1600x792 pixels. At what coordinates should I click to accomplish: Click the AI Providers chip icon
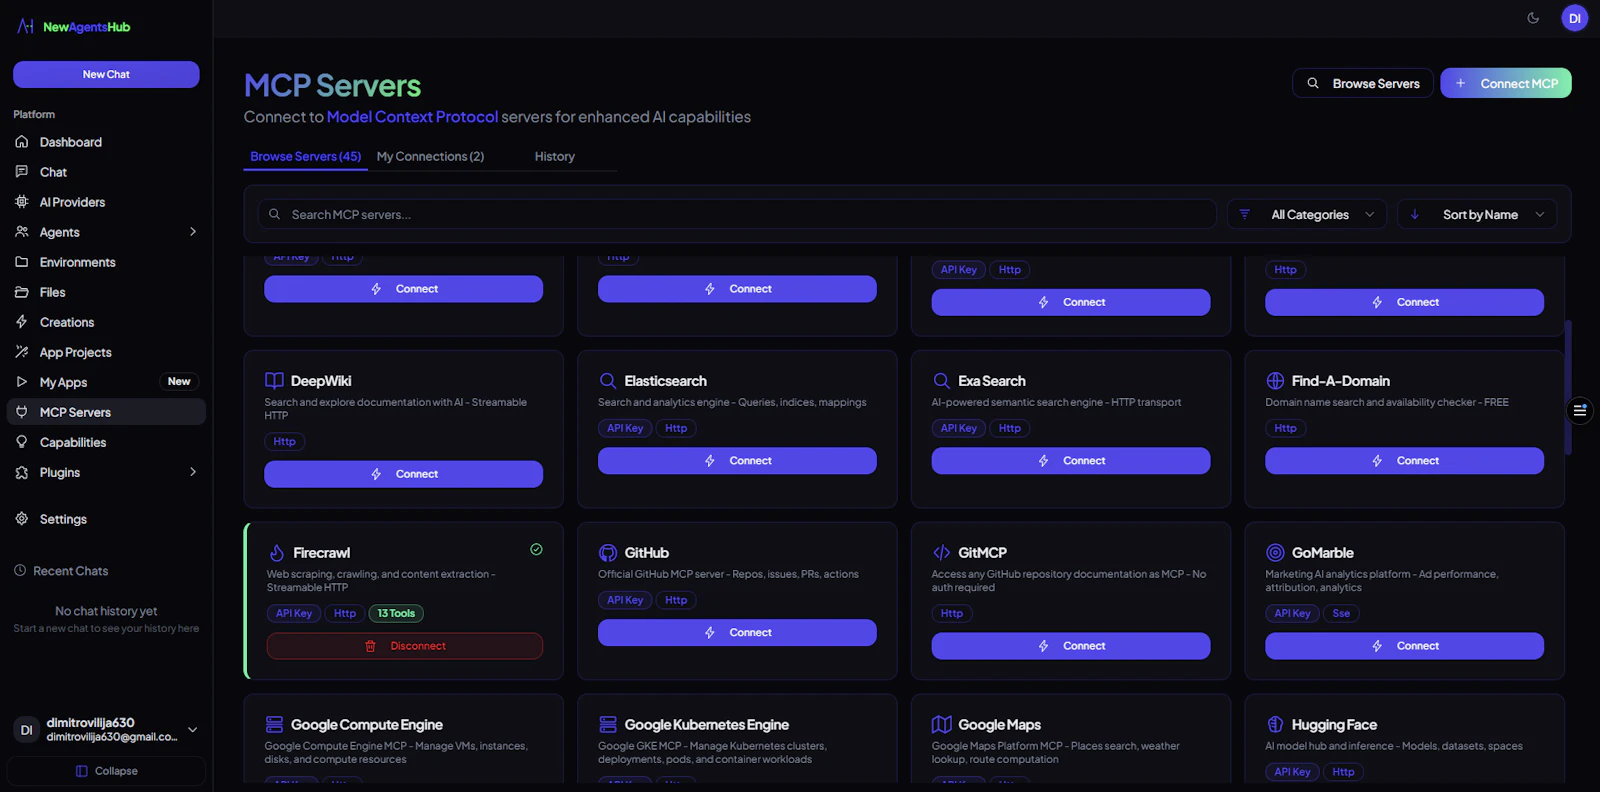tap(22, 202)
